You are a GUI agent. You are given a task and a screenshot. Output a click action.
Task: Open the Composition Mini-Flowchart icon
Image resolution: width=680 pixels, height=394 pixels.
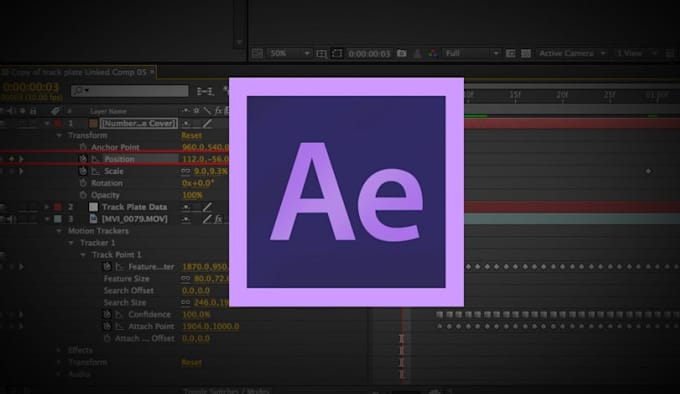click(x=205, y=91)
